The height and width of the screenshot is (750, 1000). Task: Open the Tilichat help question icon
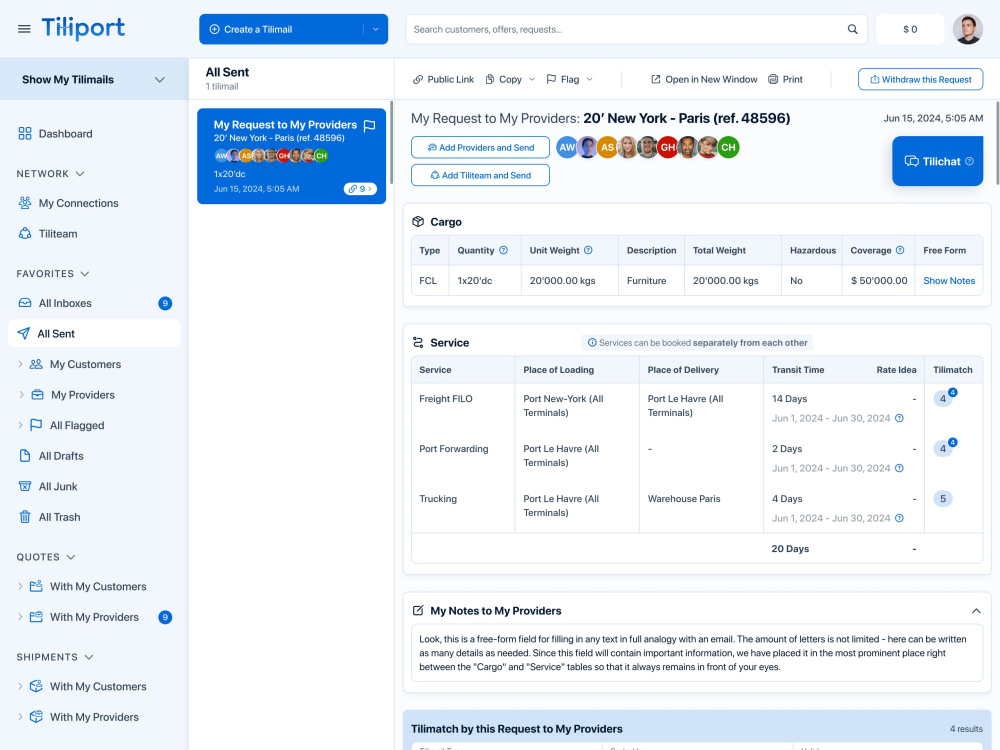tap(969, 161)
